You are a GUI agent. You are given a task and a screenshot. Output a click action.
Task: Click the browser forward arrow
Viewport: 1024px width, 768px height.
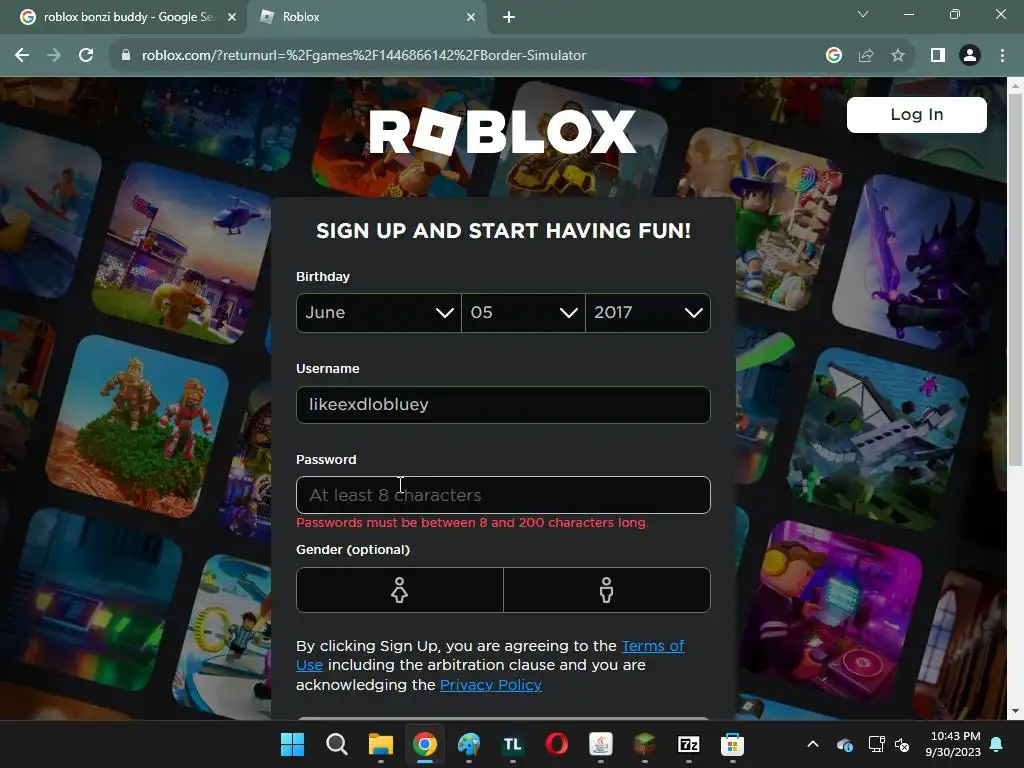[54, 56]
